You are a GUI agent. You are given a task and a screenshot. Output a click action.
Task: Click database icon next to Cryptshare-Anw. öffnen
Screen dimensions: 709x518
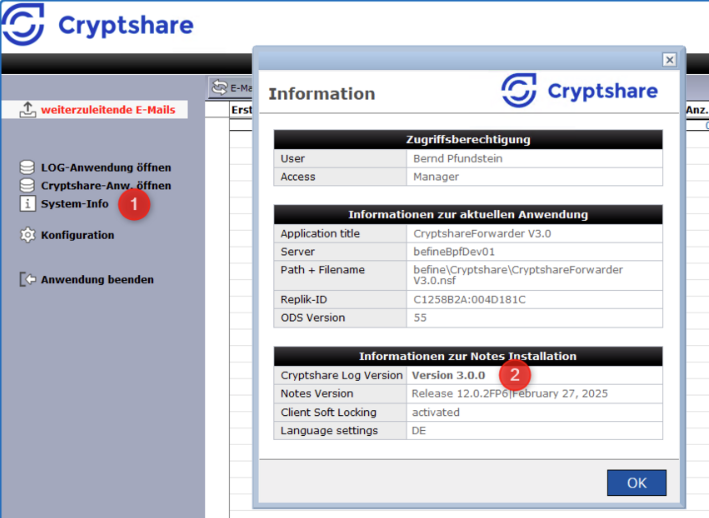coord(27,185)
